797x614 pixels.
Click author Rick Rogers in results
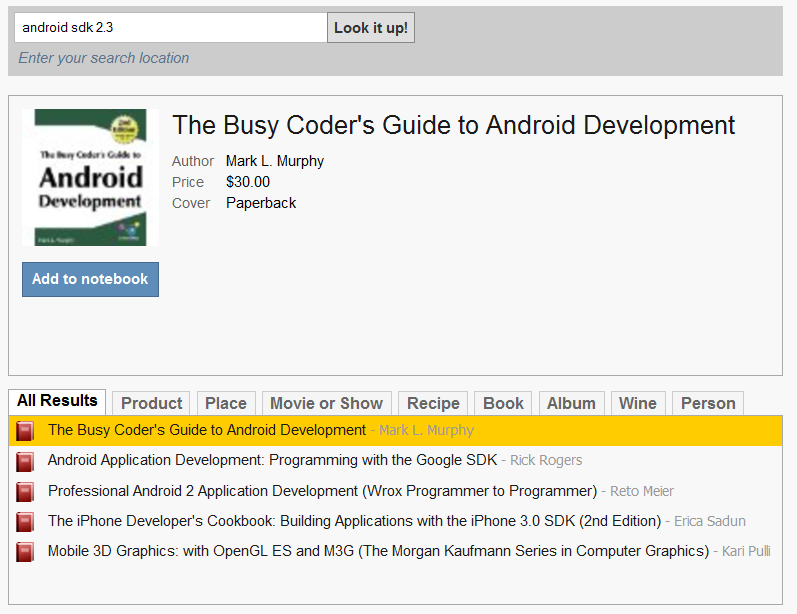click(x=546, y=460)
